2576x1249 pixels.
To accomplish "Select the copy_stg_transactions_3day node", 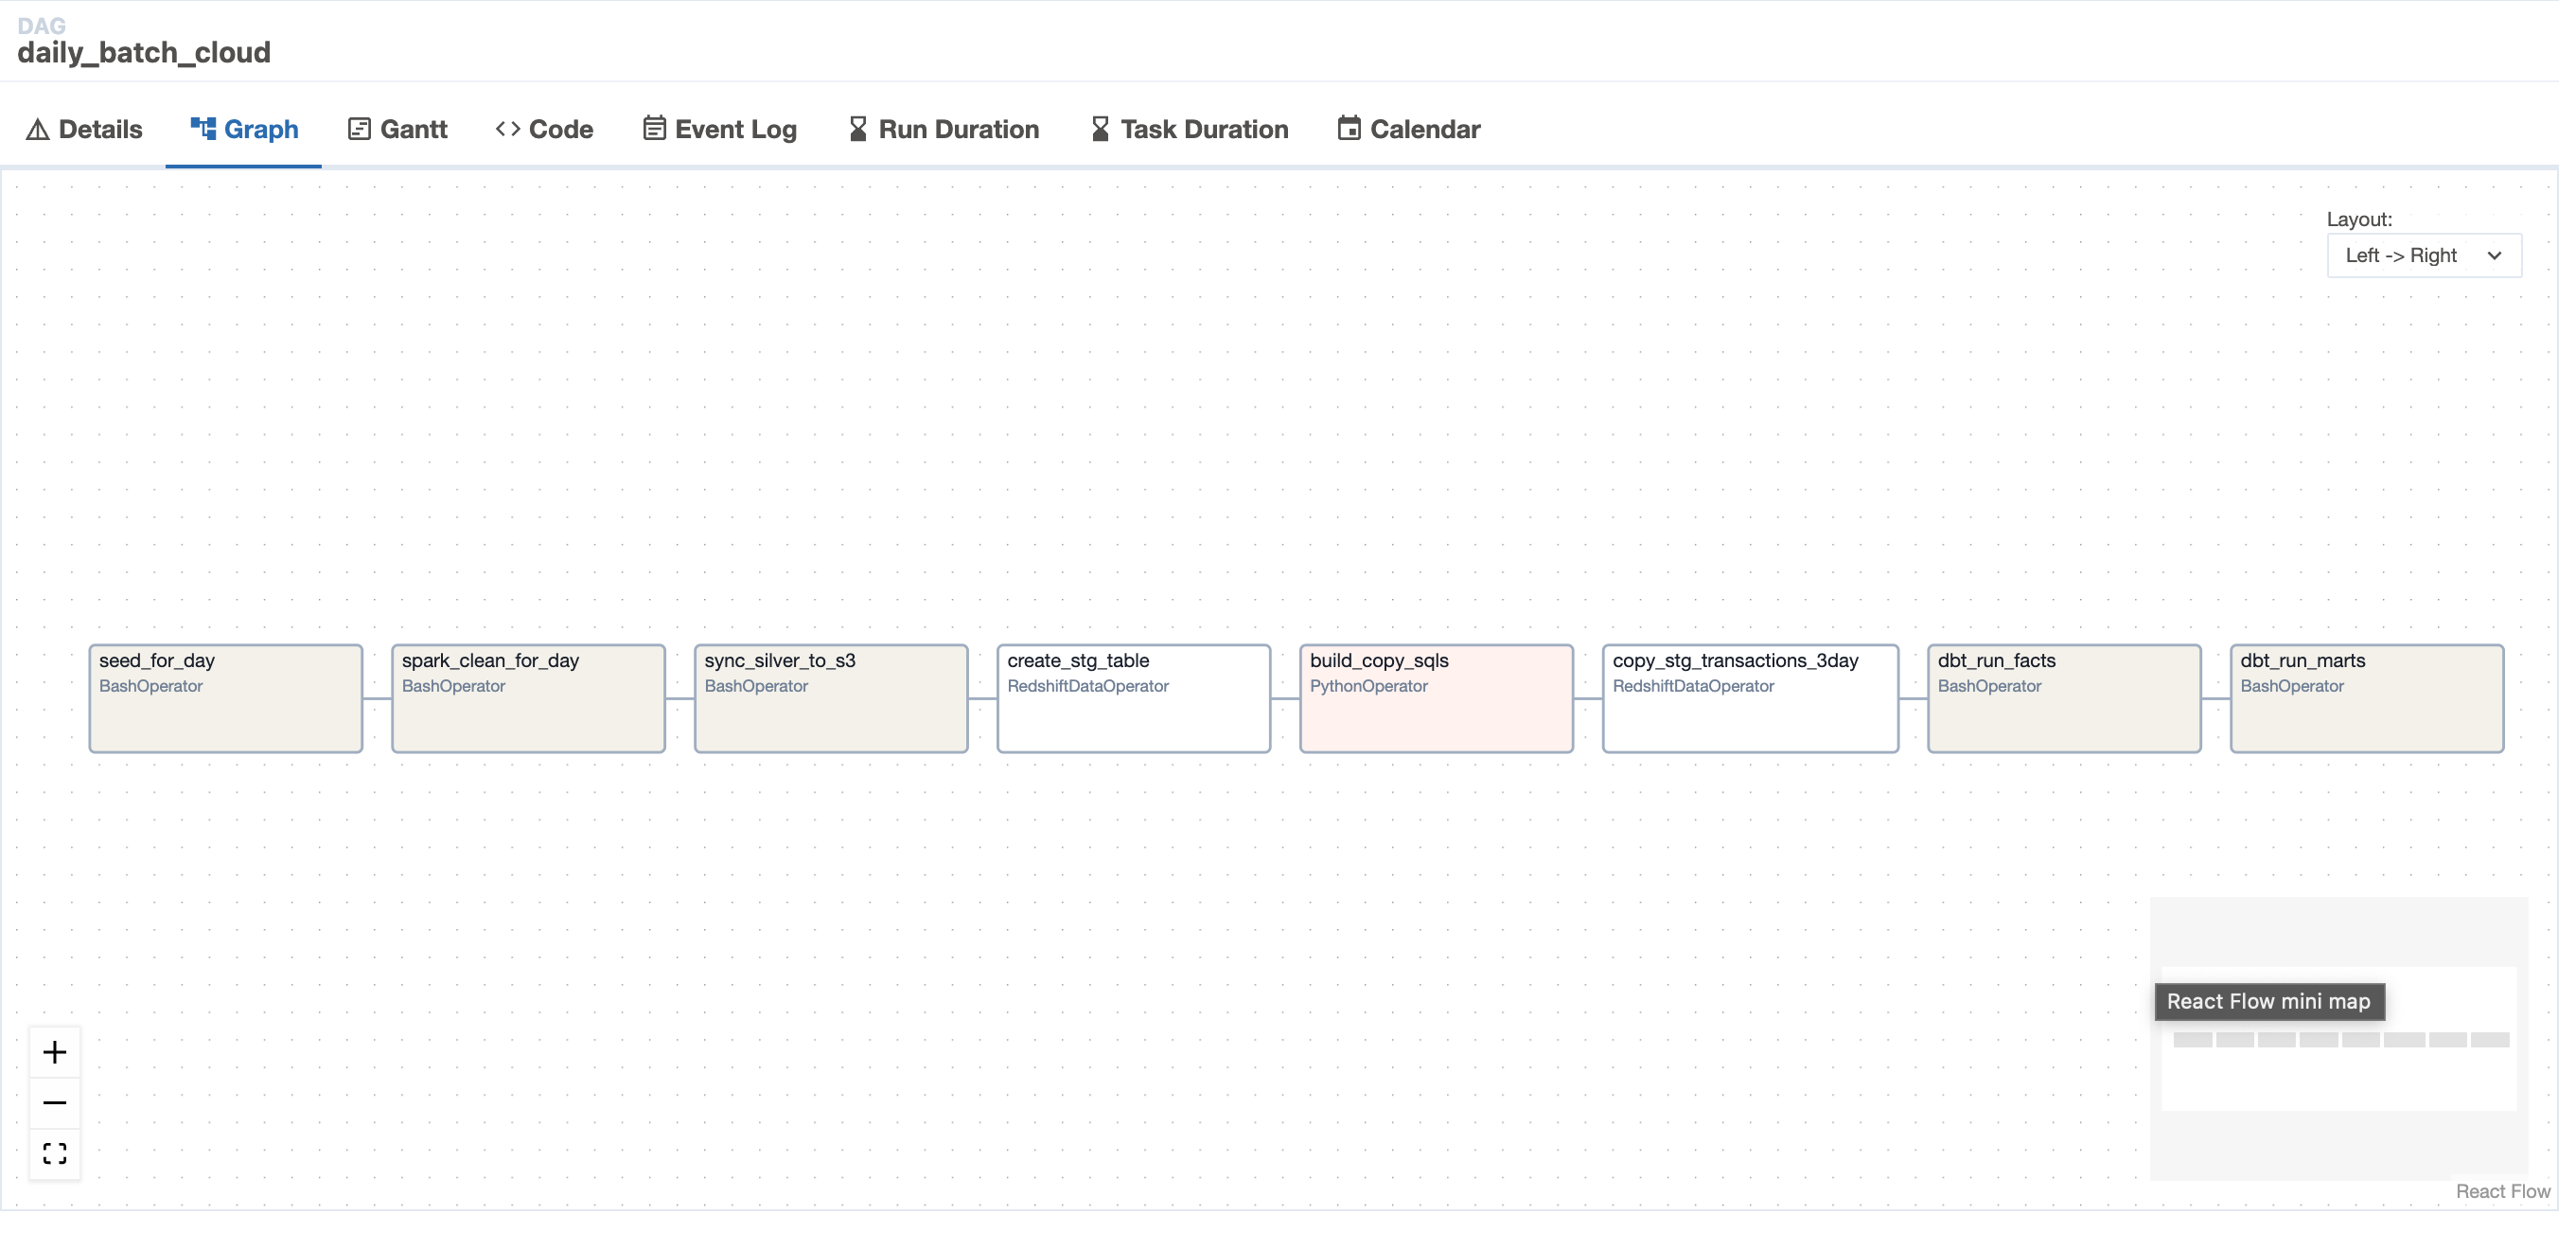I will tap(1750, 698).
